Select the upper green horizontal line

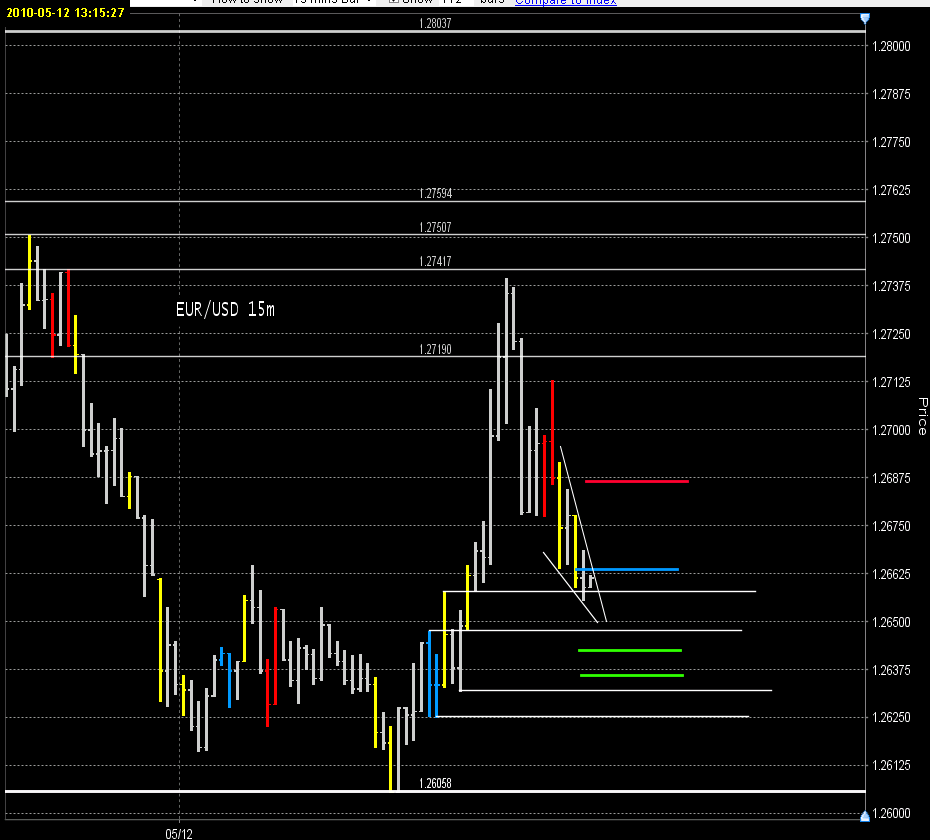click(630, 651)
